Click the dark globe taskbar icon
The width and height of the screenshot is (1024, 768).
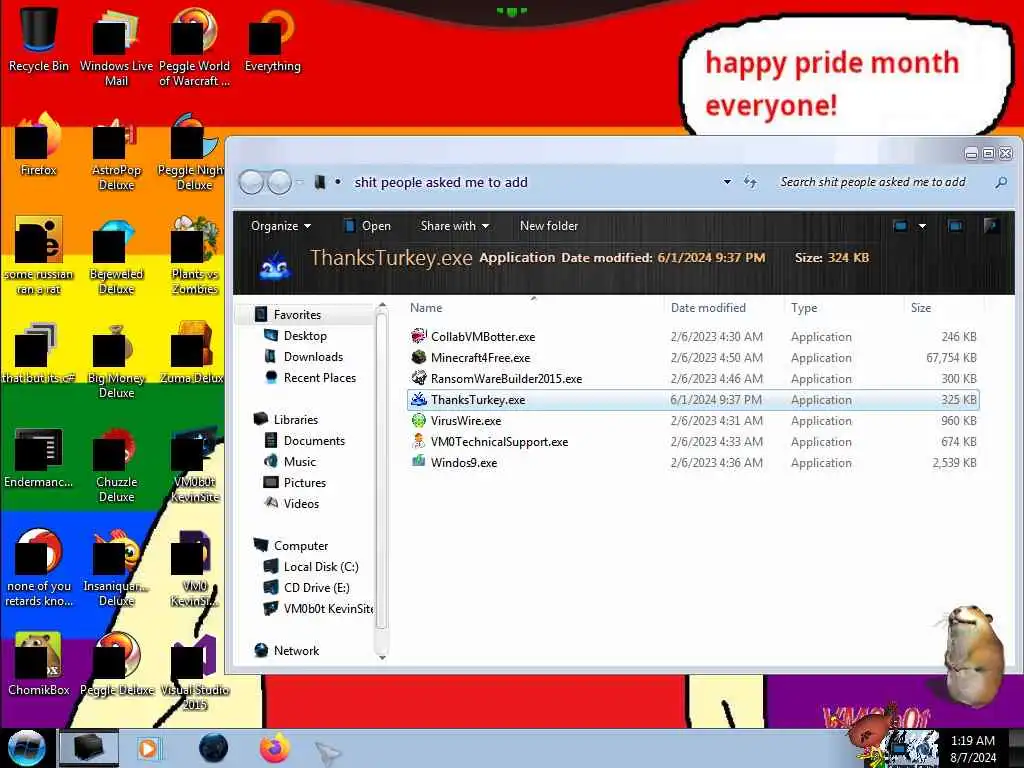coord(213,748)
